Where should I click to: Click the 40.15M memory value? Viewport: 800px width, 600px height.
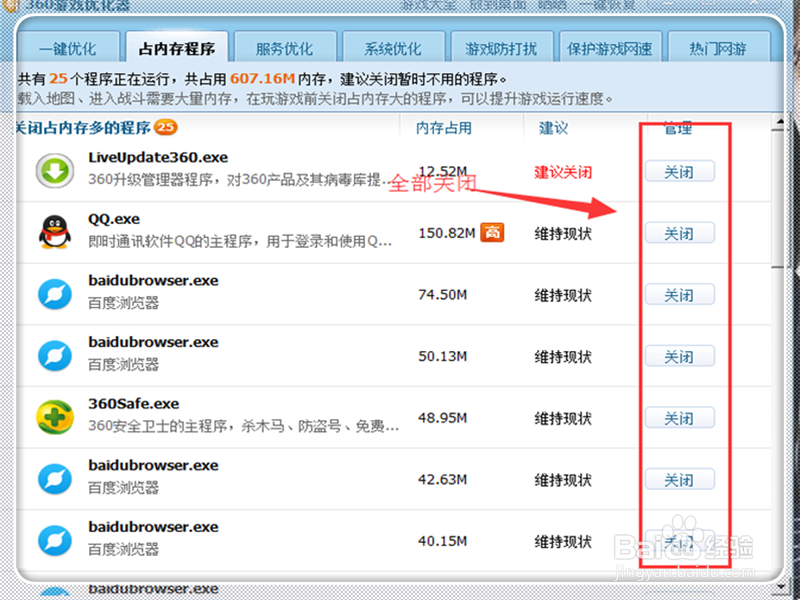pos(442,541)
